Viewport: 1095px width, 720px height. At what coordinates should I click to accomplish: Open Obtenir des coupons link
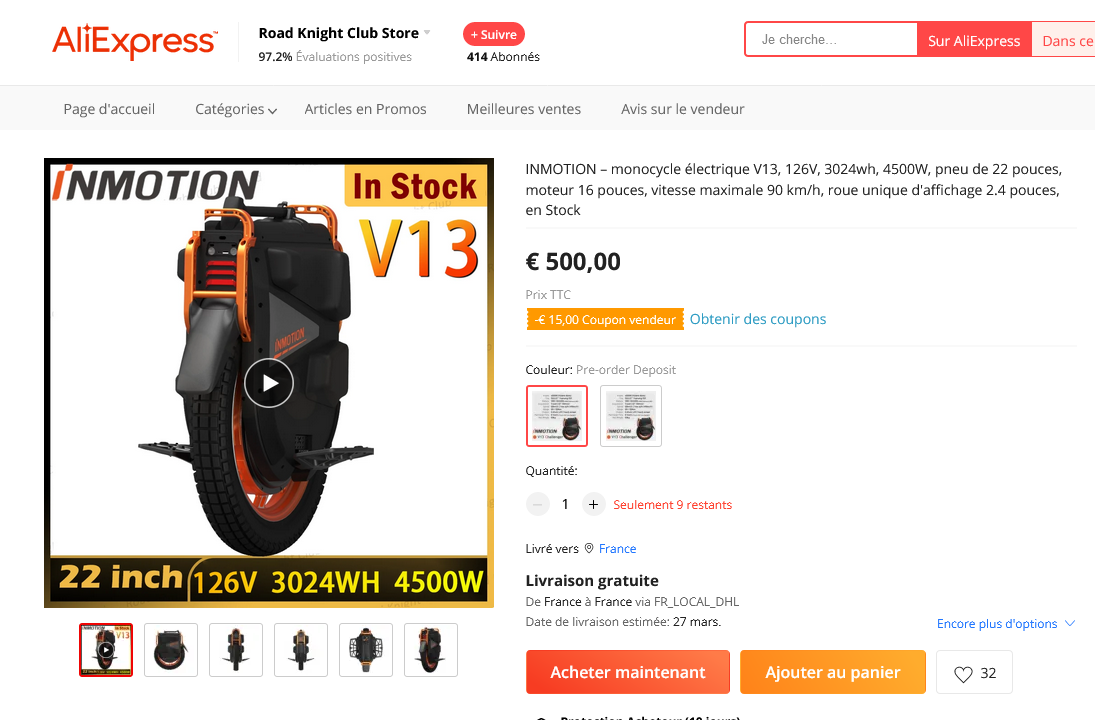coord(758,319)
